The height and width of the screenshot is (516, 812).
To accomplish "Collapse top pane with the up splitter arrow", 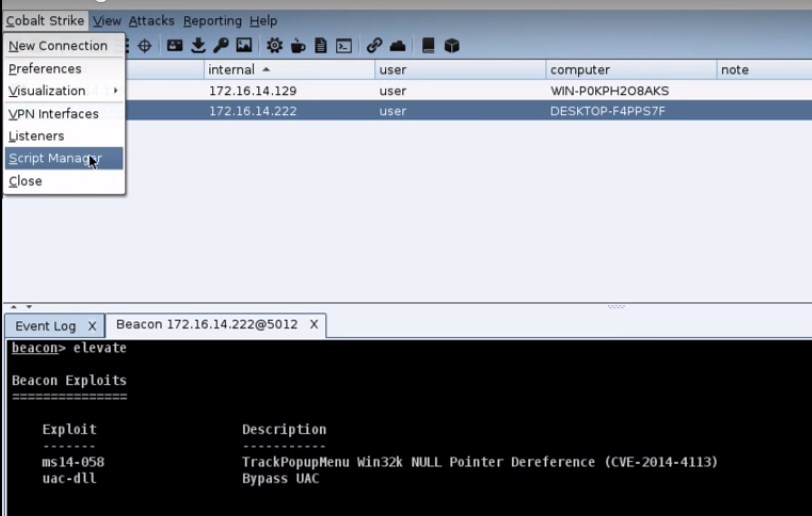I will pos(13,307).
